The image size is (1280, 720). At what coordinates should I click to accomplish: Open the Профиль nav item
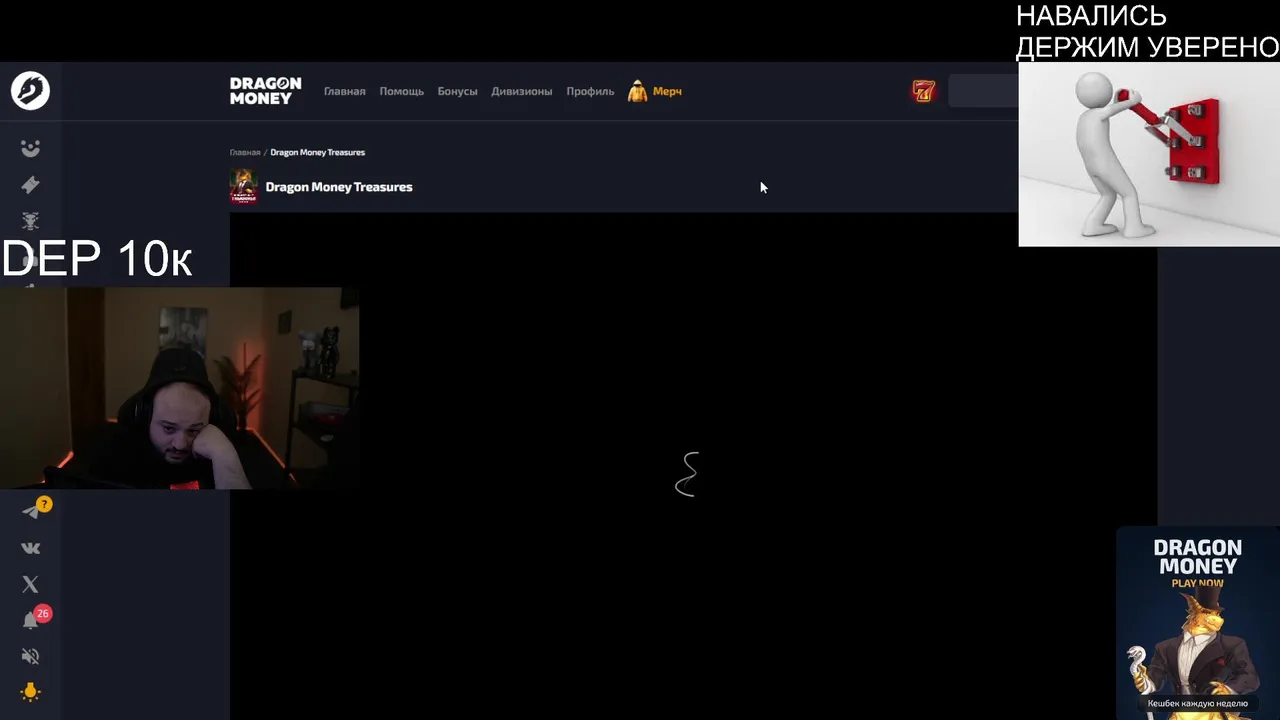point(590,91)
